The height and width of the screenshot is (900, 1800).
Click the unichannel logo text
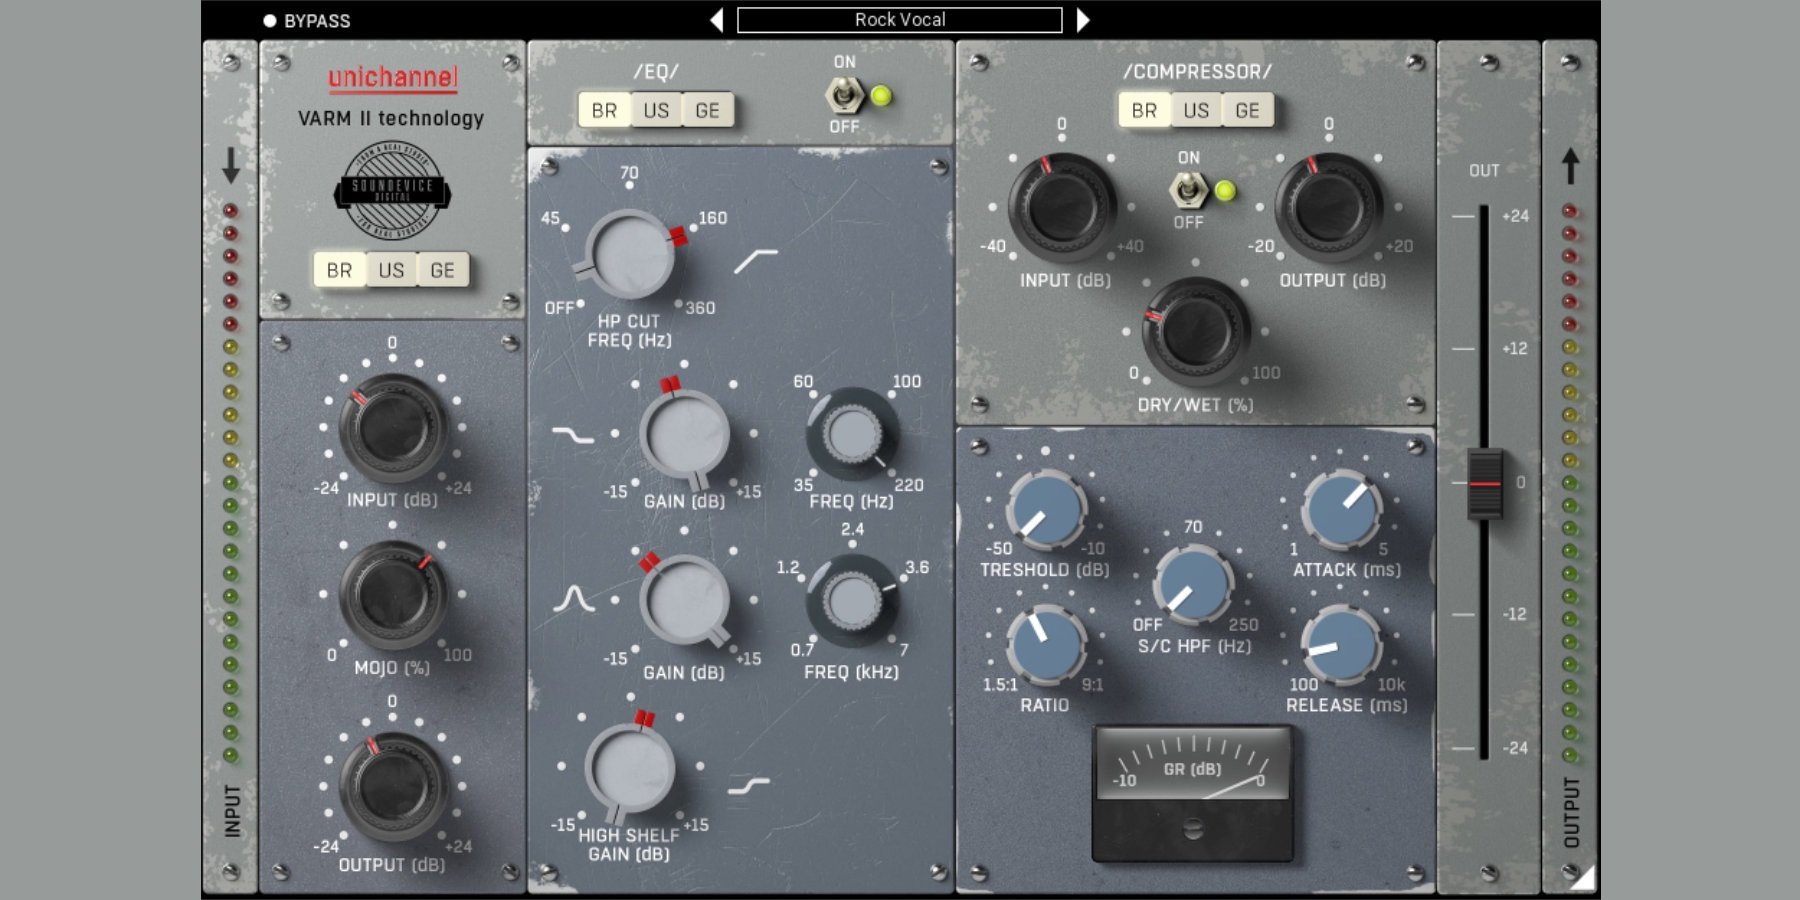click(x=392, y=77)
